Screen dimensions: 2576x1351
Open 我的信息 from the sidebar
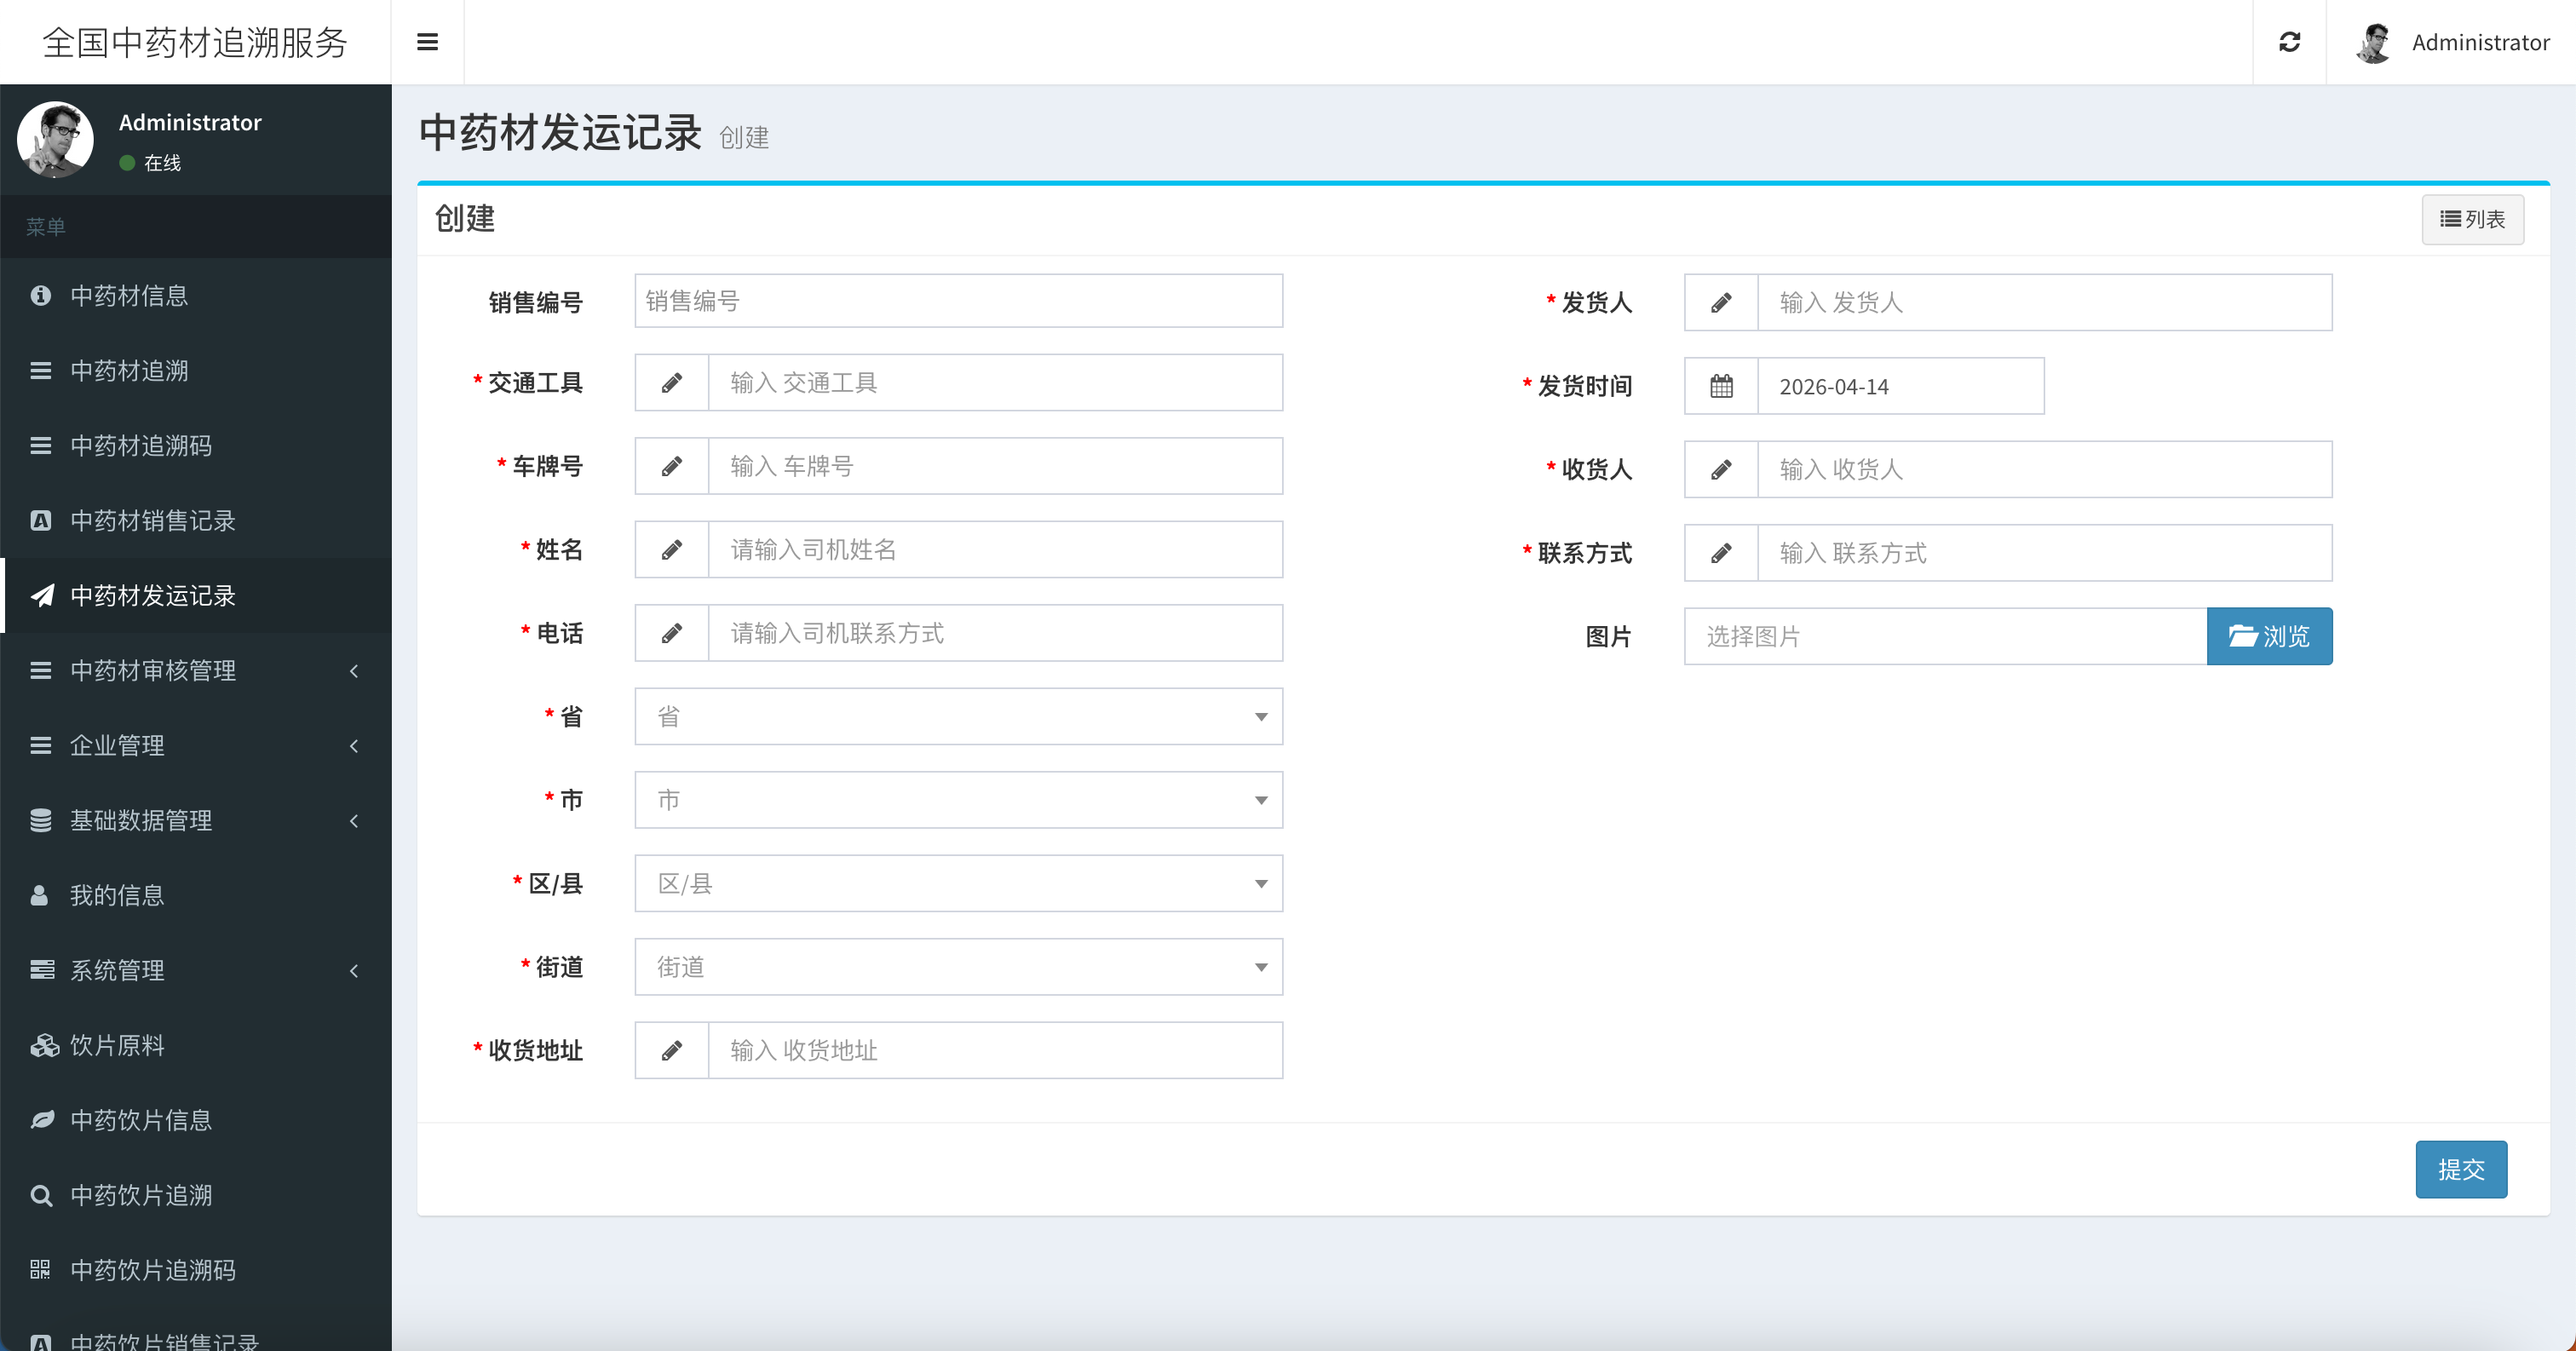[116, 895]
